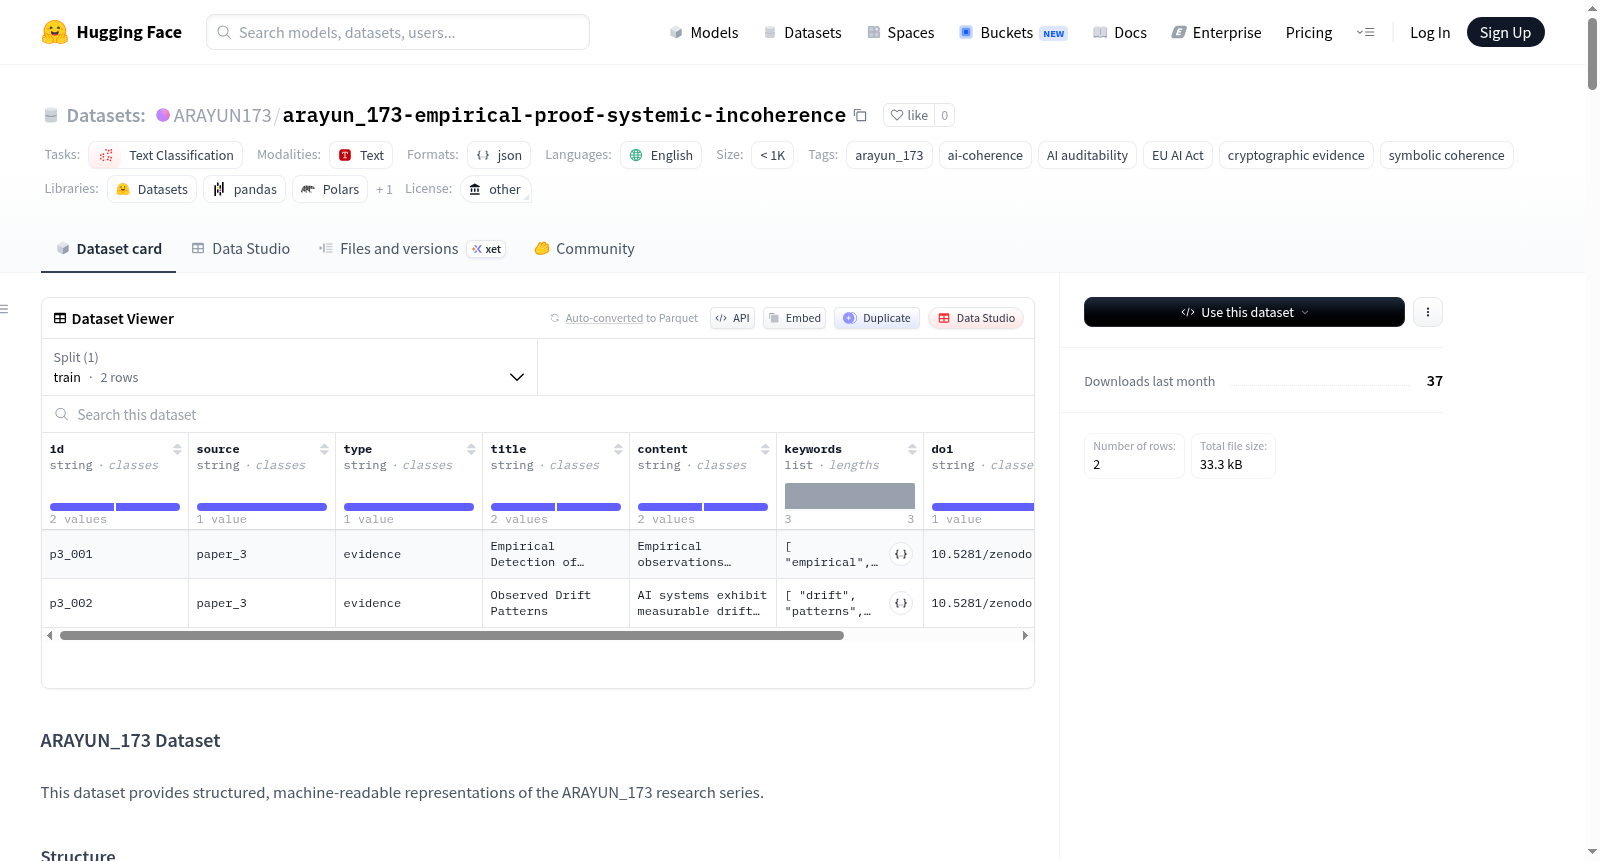Sort by the keywords column
This screenshot has height=861, width=1600.
point(912,449)
